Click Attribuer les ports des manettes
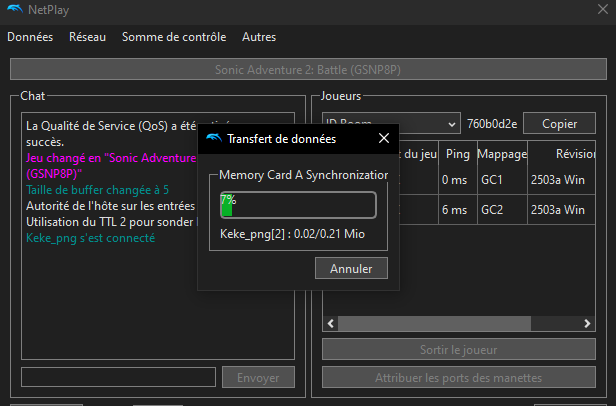The width and height of the screenshot is (616, 406). click(x=459, y=378)
